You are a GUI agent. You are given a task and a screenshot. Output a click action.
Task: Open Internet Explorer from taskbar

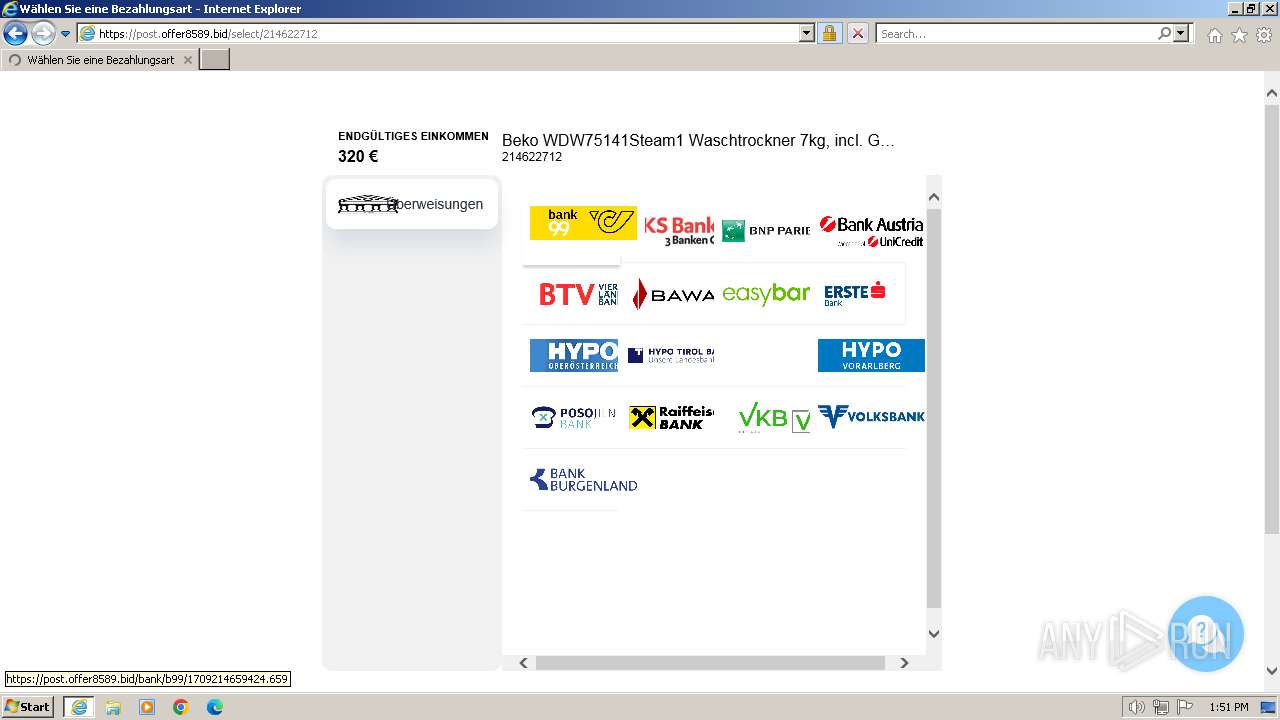coord(79,707)
